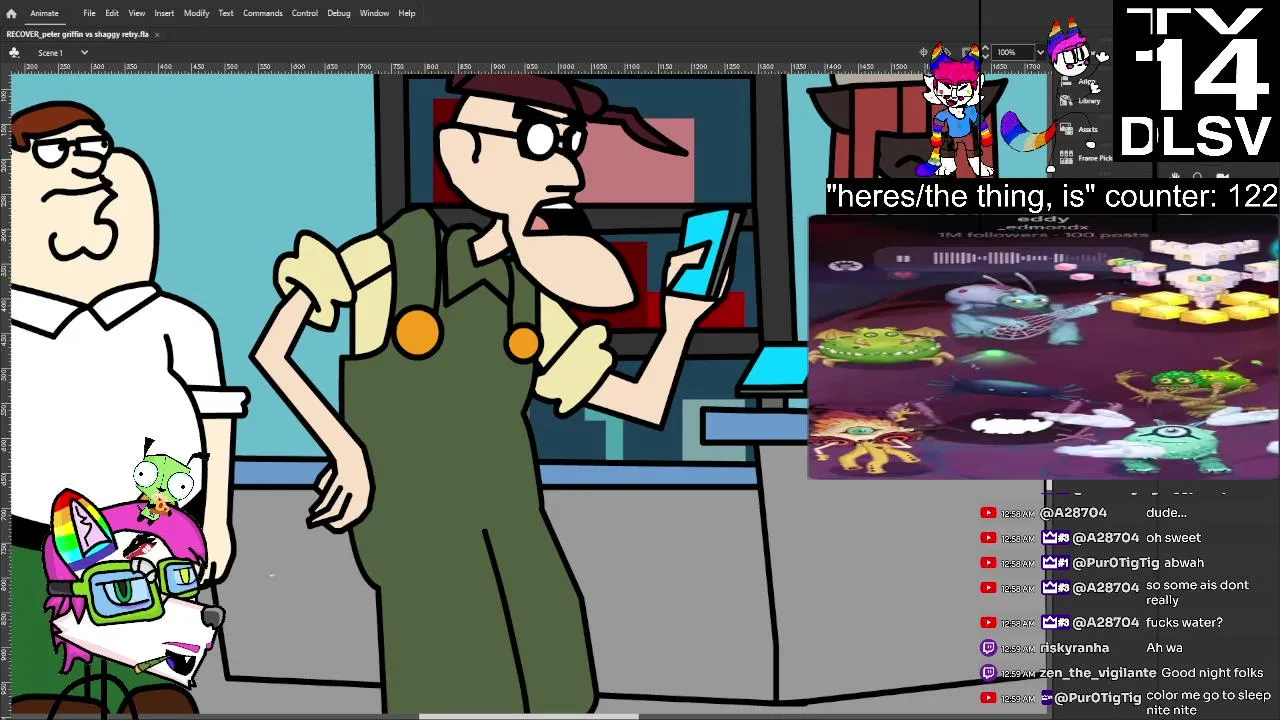Click YouTube icon beside 'fucks water?' message
The width and height of the screenshot is (1280, 720).
(988, 623)
